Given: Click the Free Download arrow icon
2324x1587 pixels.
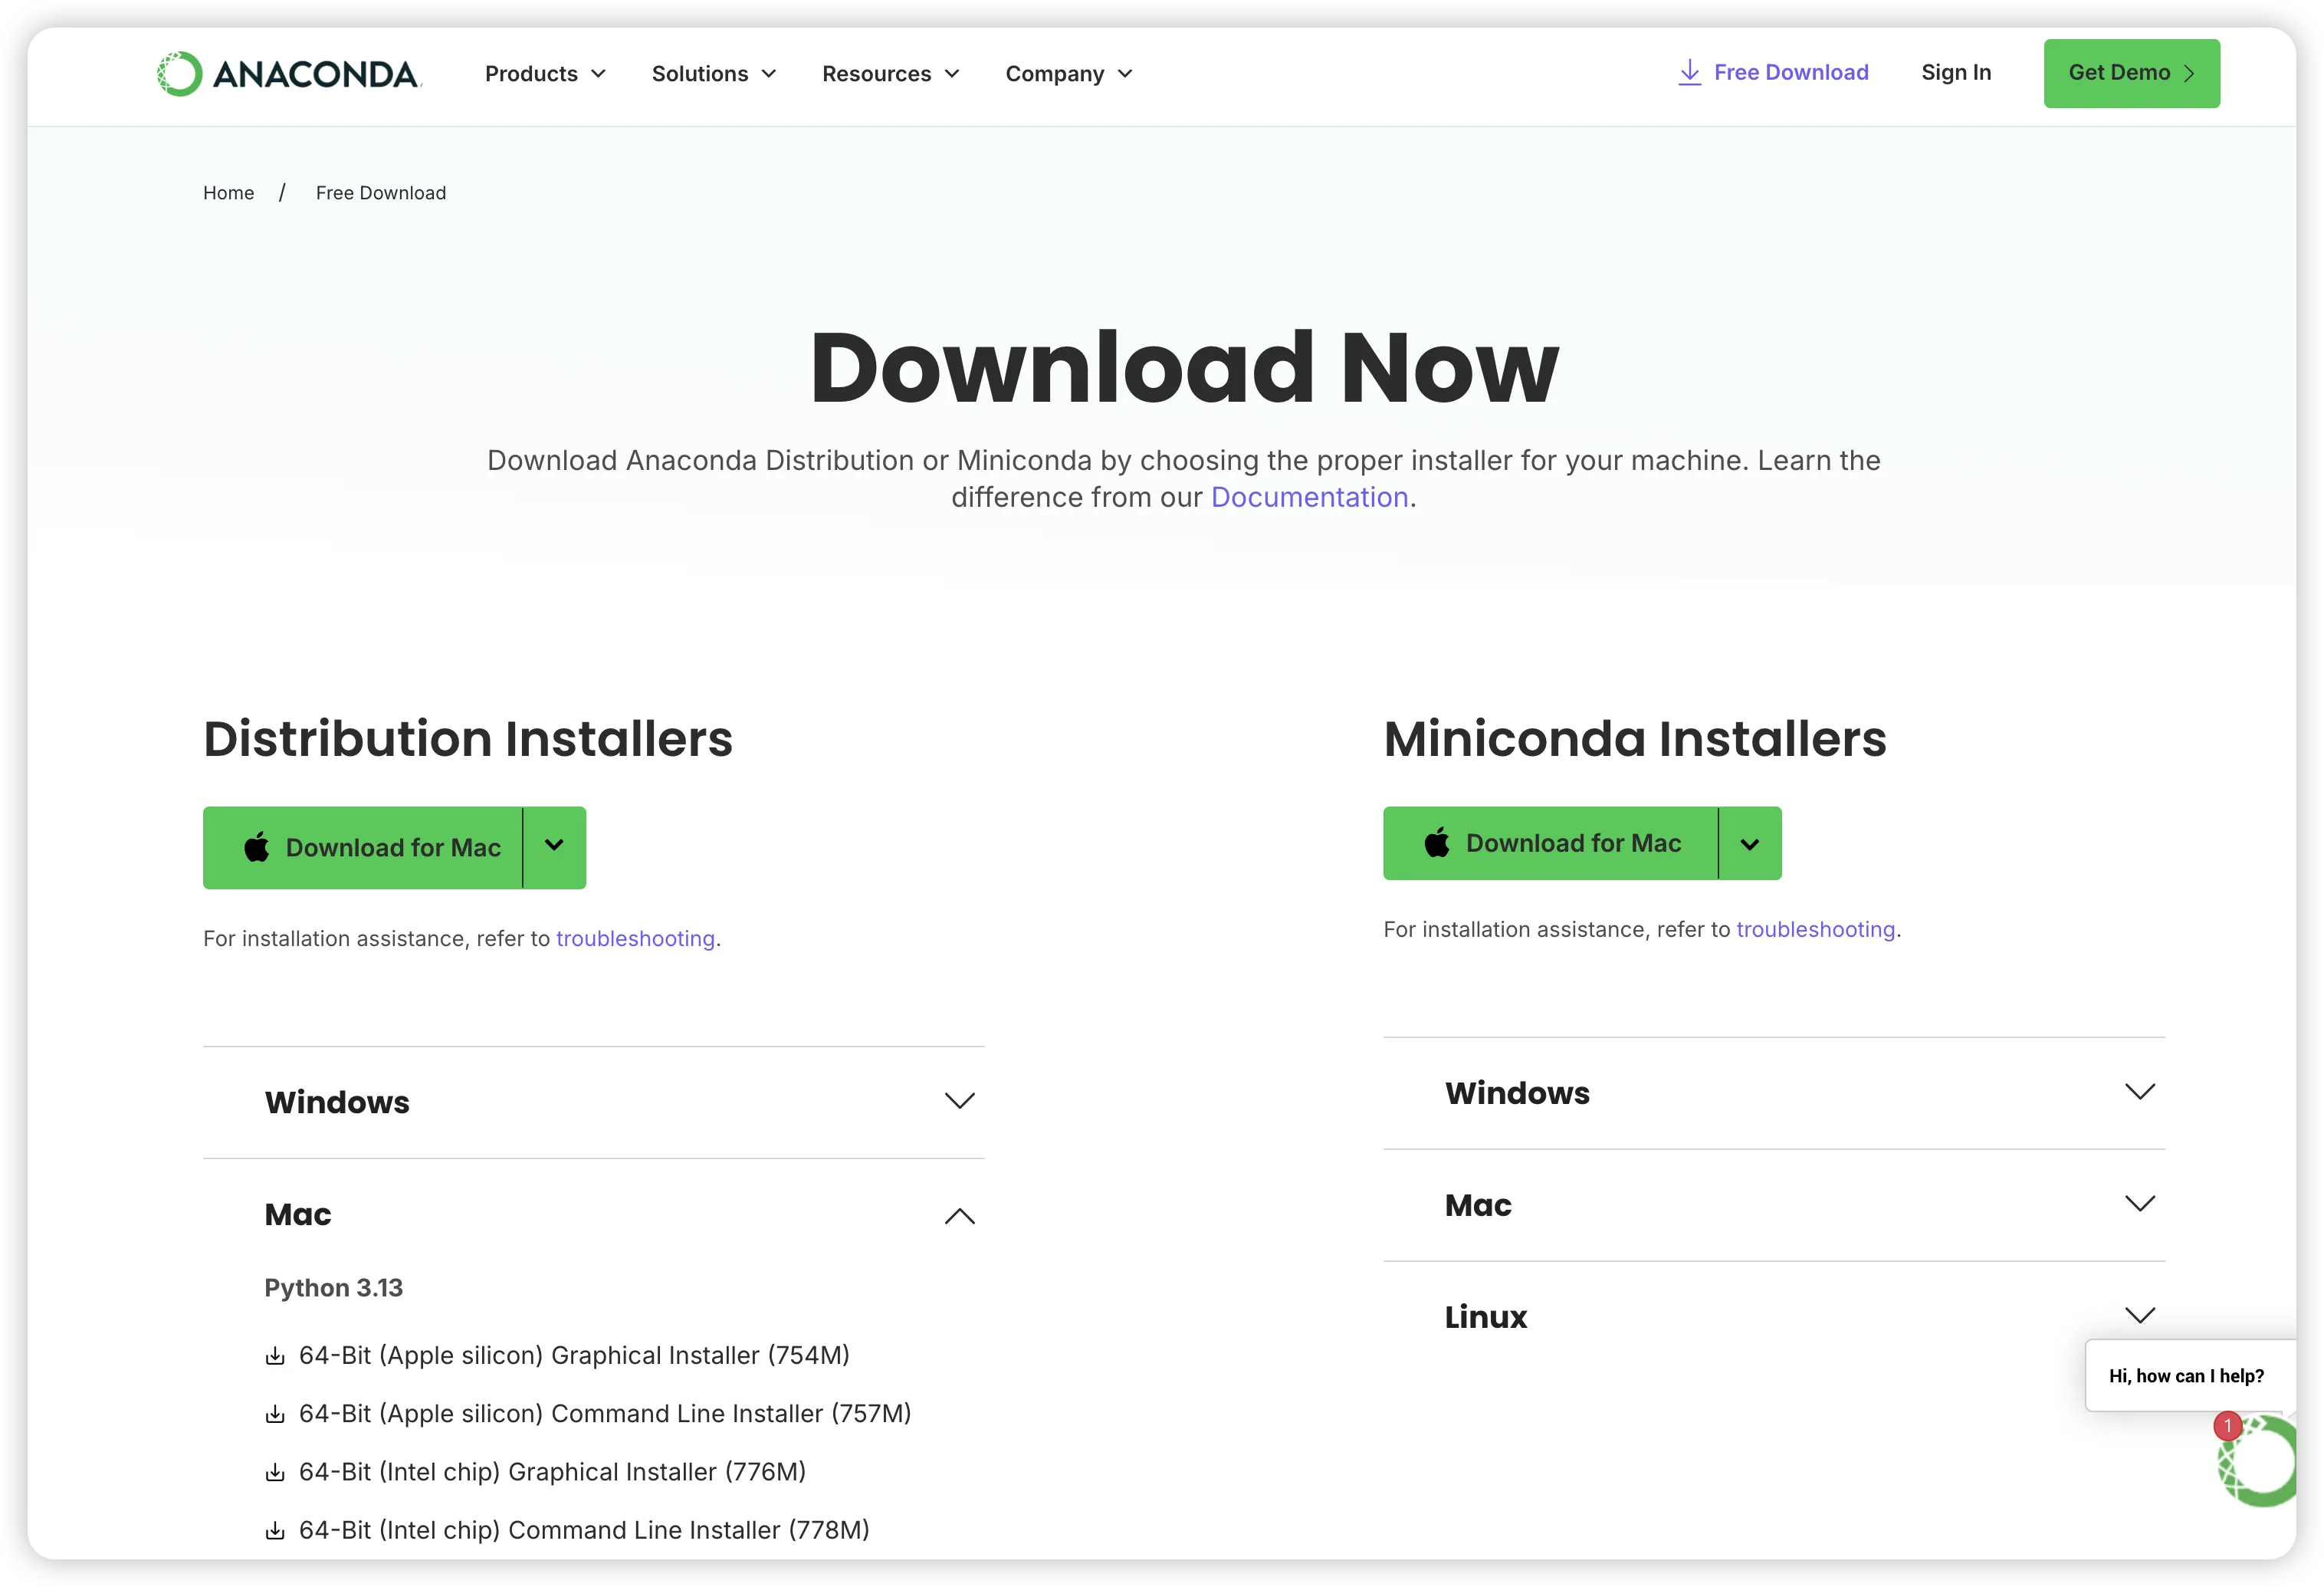Looking at the screenshot, I should (x=1689, y=72).
